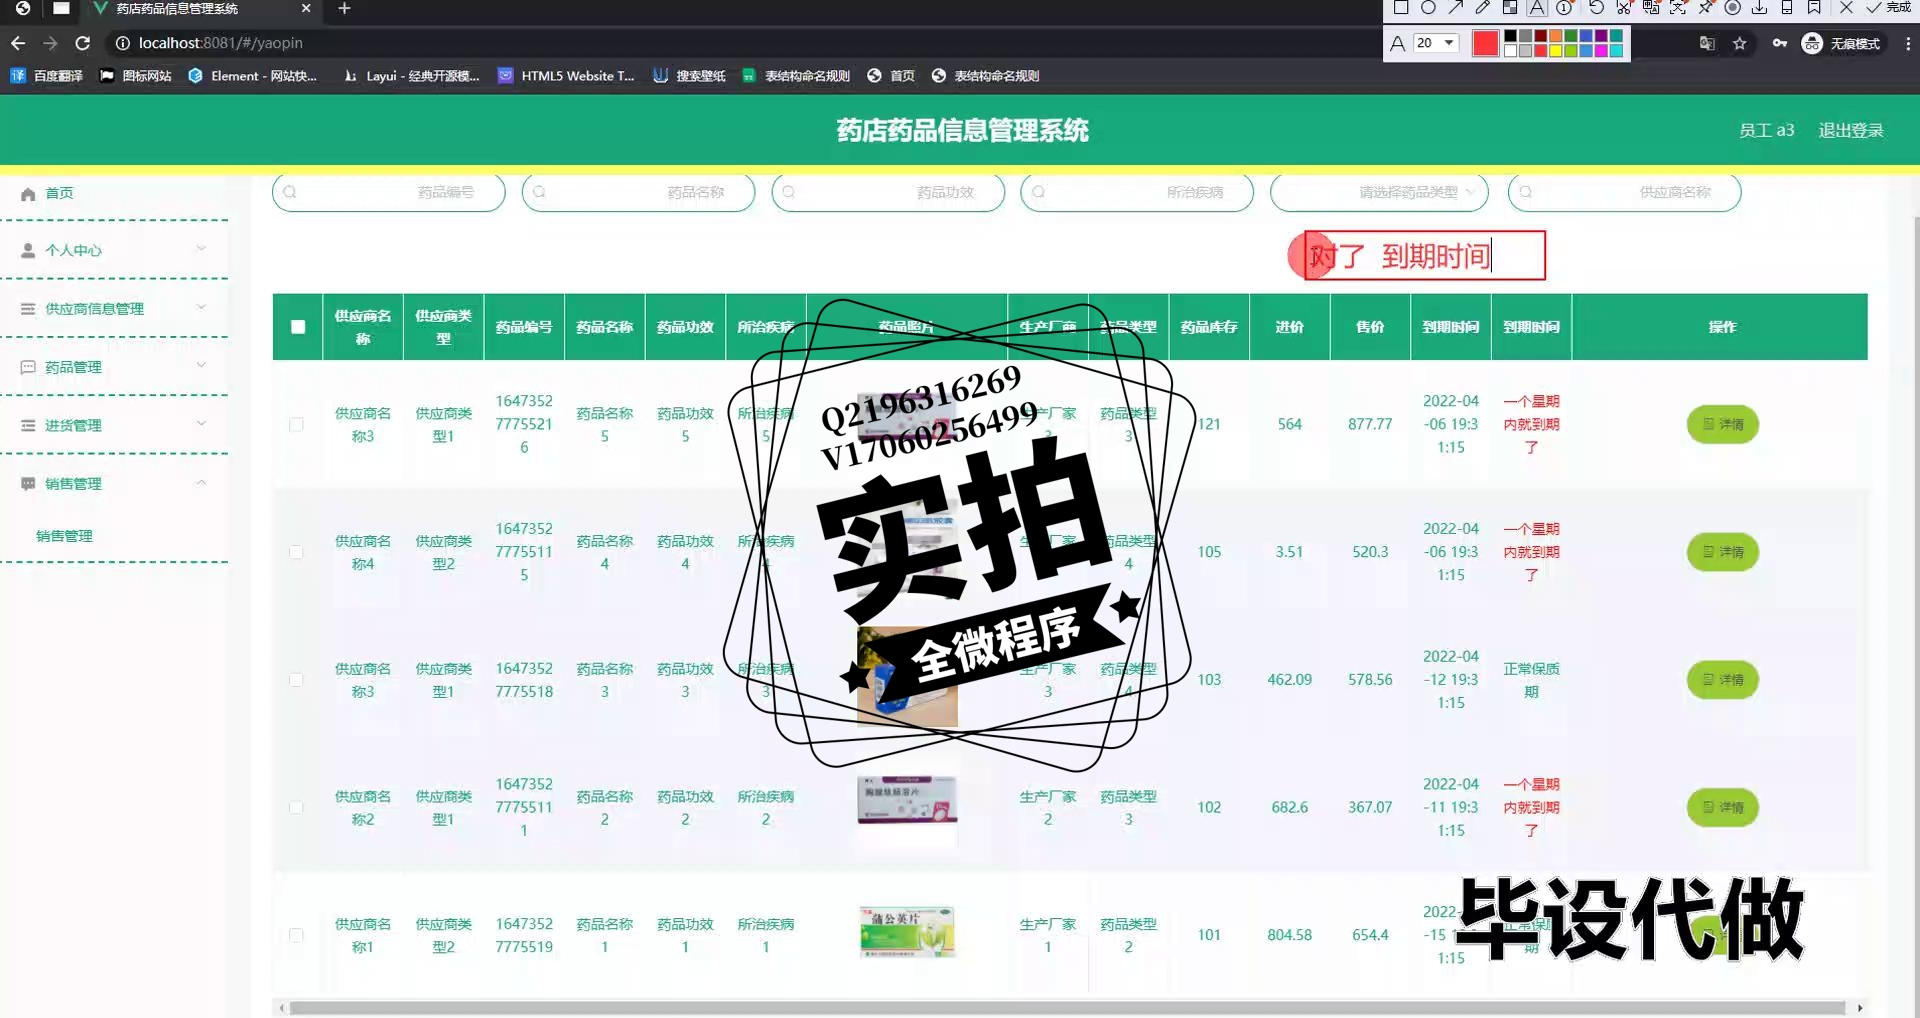Bookmark this page with star icon

[1740, 43]
